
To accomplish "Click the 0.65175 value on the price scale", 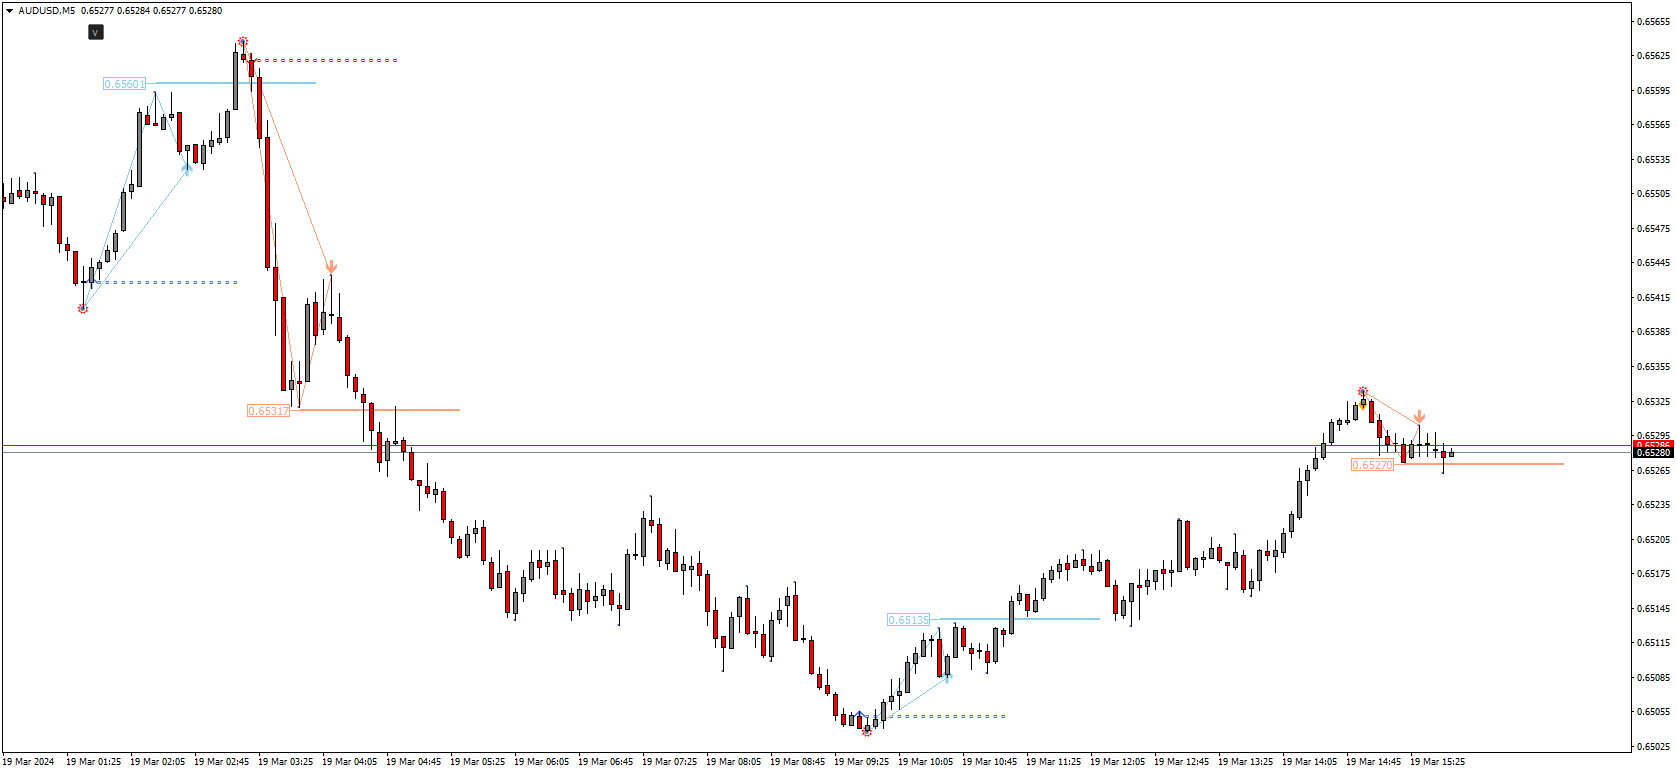I will point(1653,574).
